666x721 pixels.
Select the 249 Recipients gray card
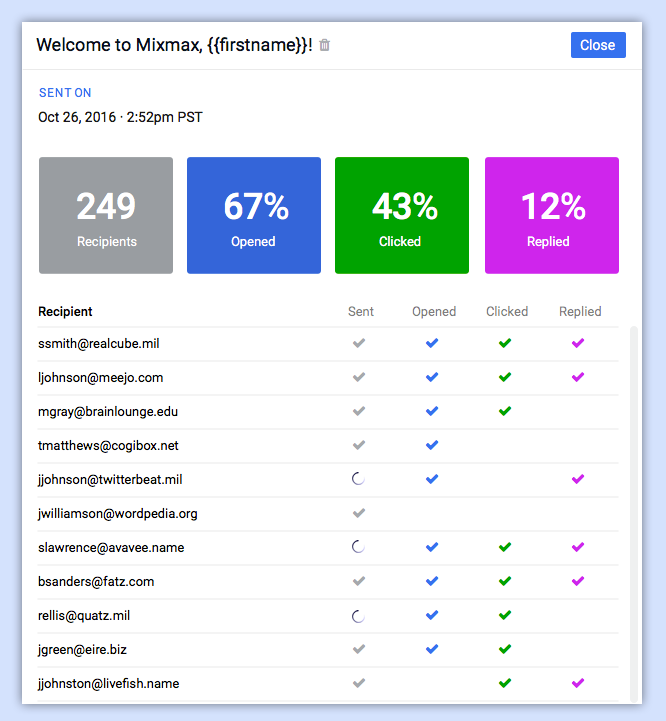[106, 215]
